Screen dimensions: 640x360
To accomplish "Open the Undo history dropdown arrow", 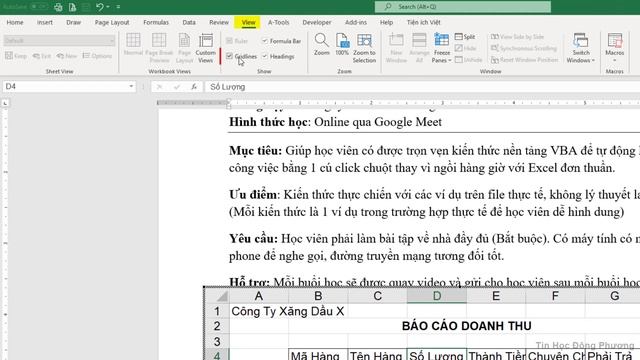I will [108, 7].
